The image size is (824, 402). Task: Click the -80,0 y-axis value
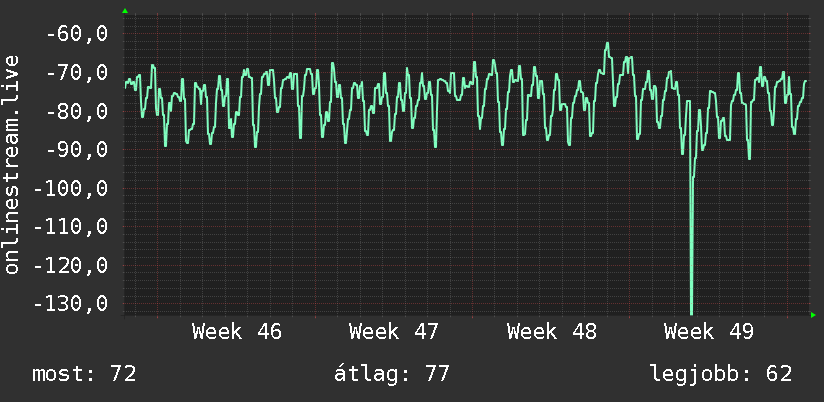77,111
